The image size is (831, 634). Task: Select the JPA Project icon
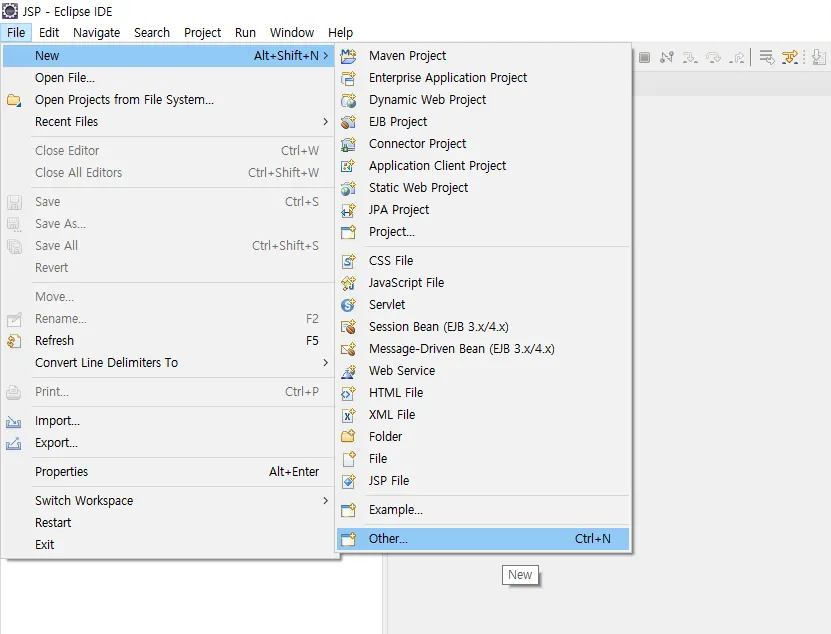click(348, 210)
